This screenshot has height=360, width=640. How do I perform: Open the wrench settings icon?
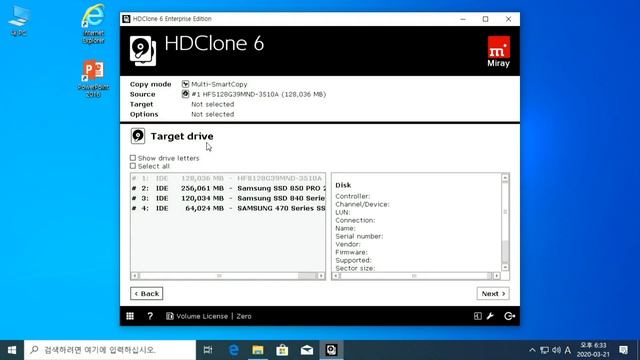[490, 316]
